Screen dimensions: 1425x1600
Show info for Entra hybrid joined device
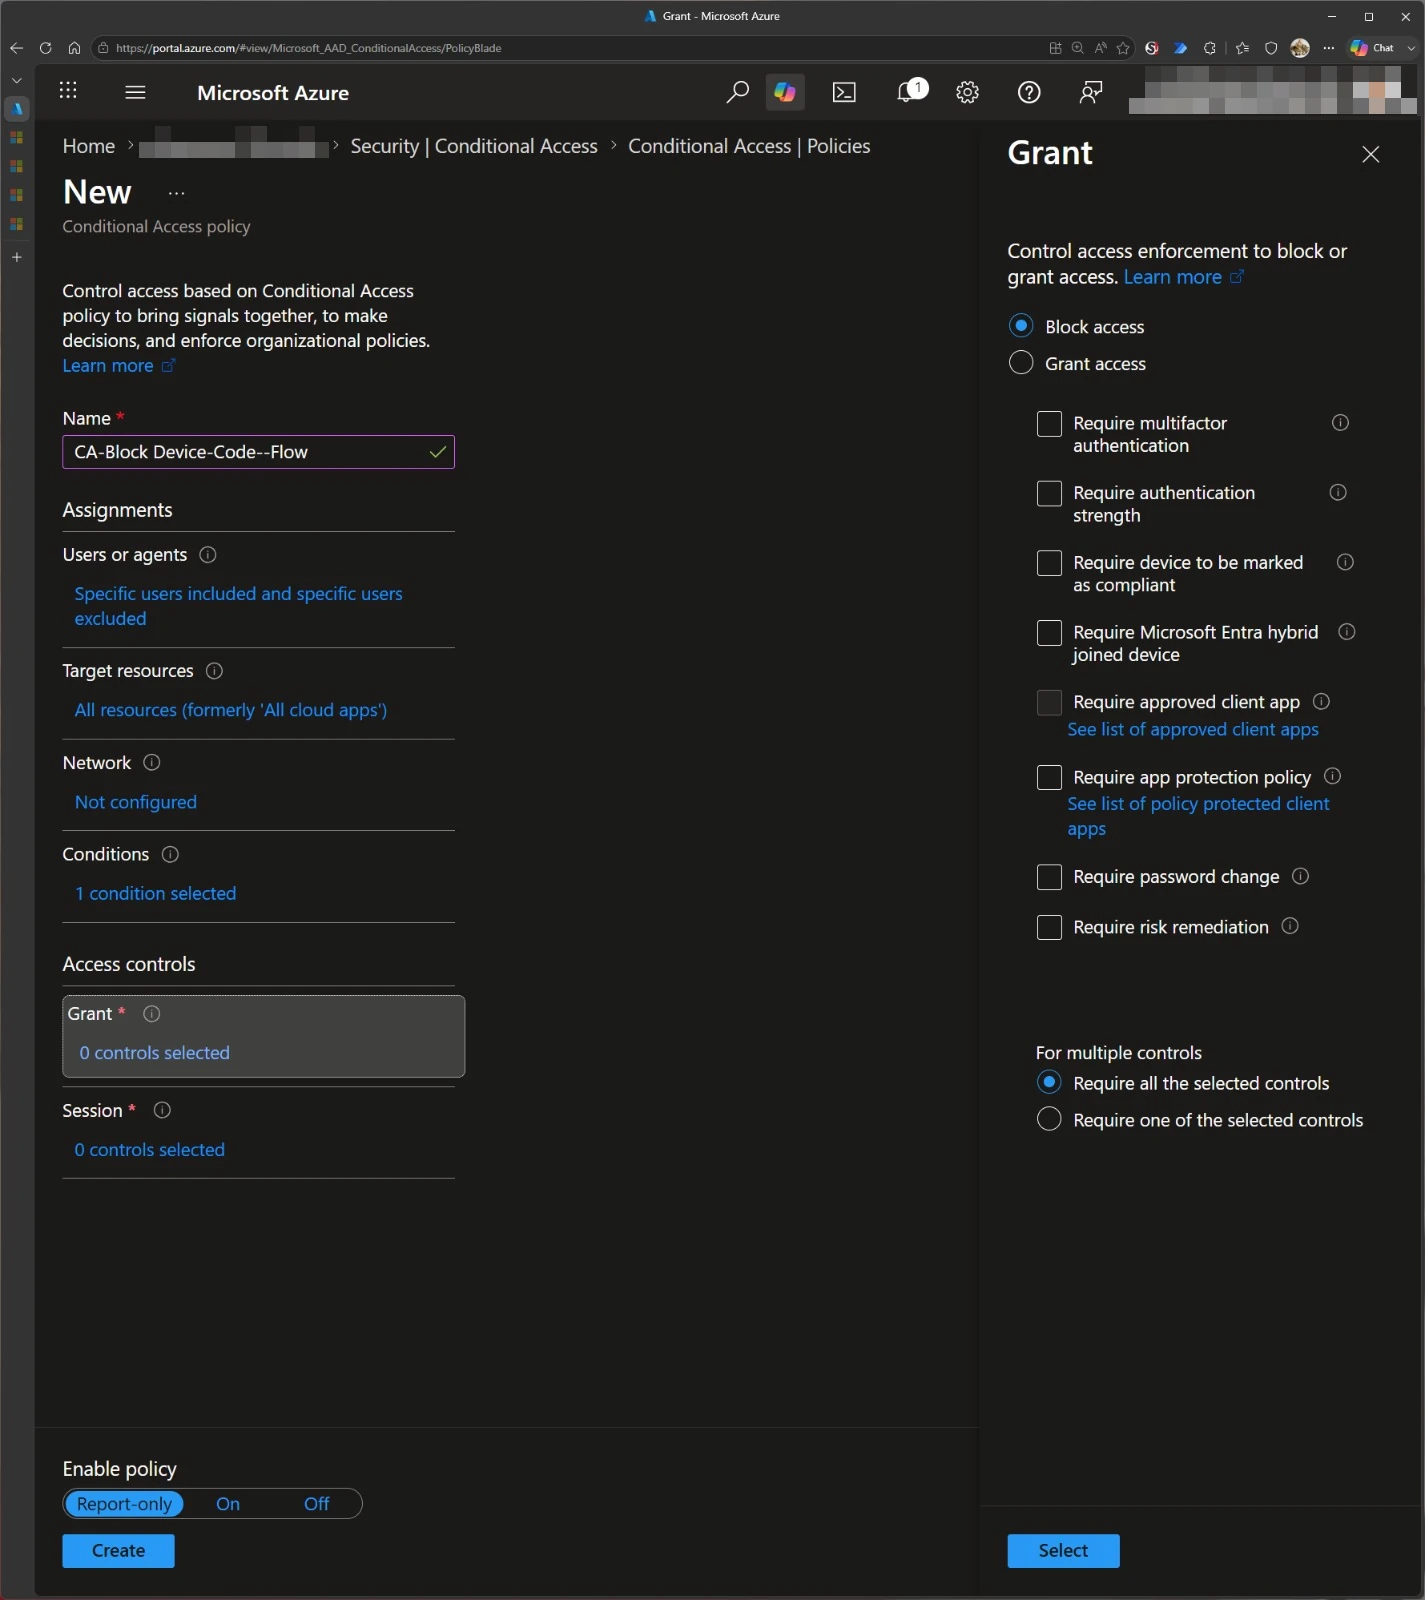pos(1347,632)
